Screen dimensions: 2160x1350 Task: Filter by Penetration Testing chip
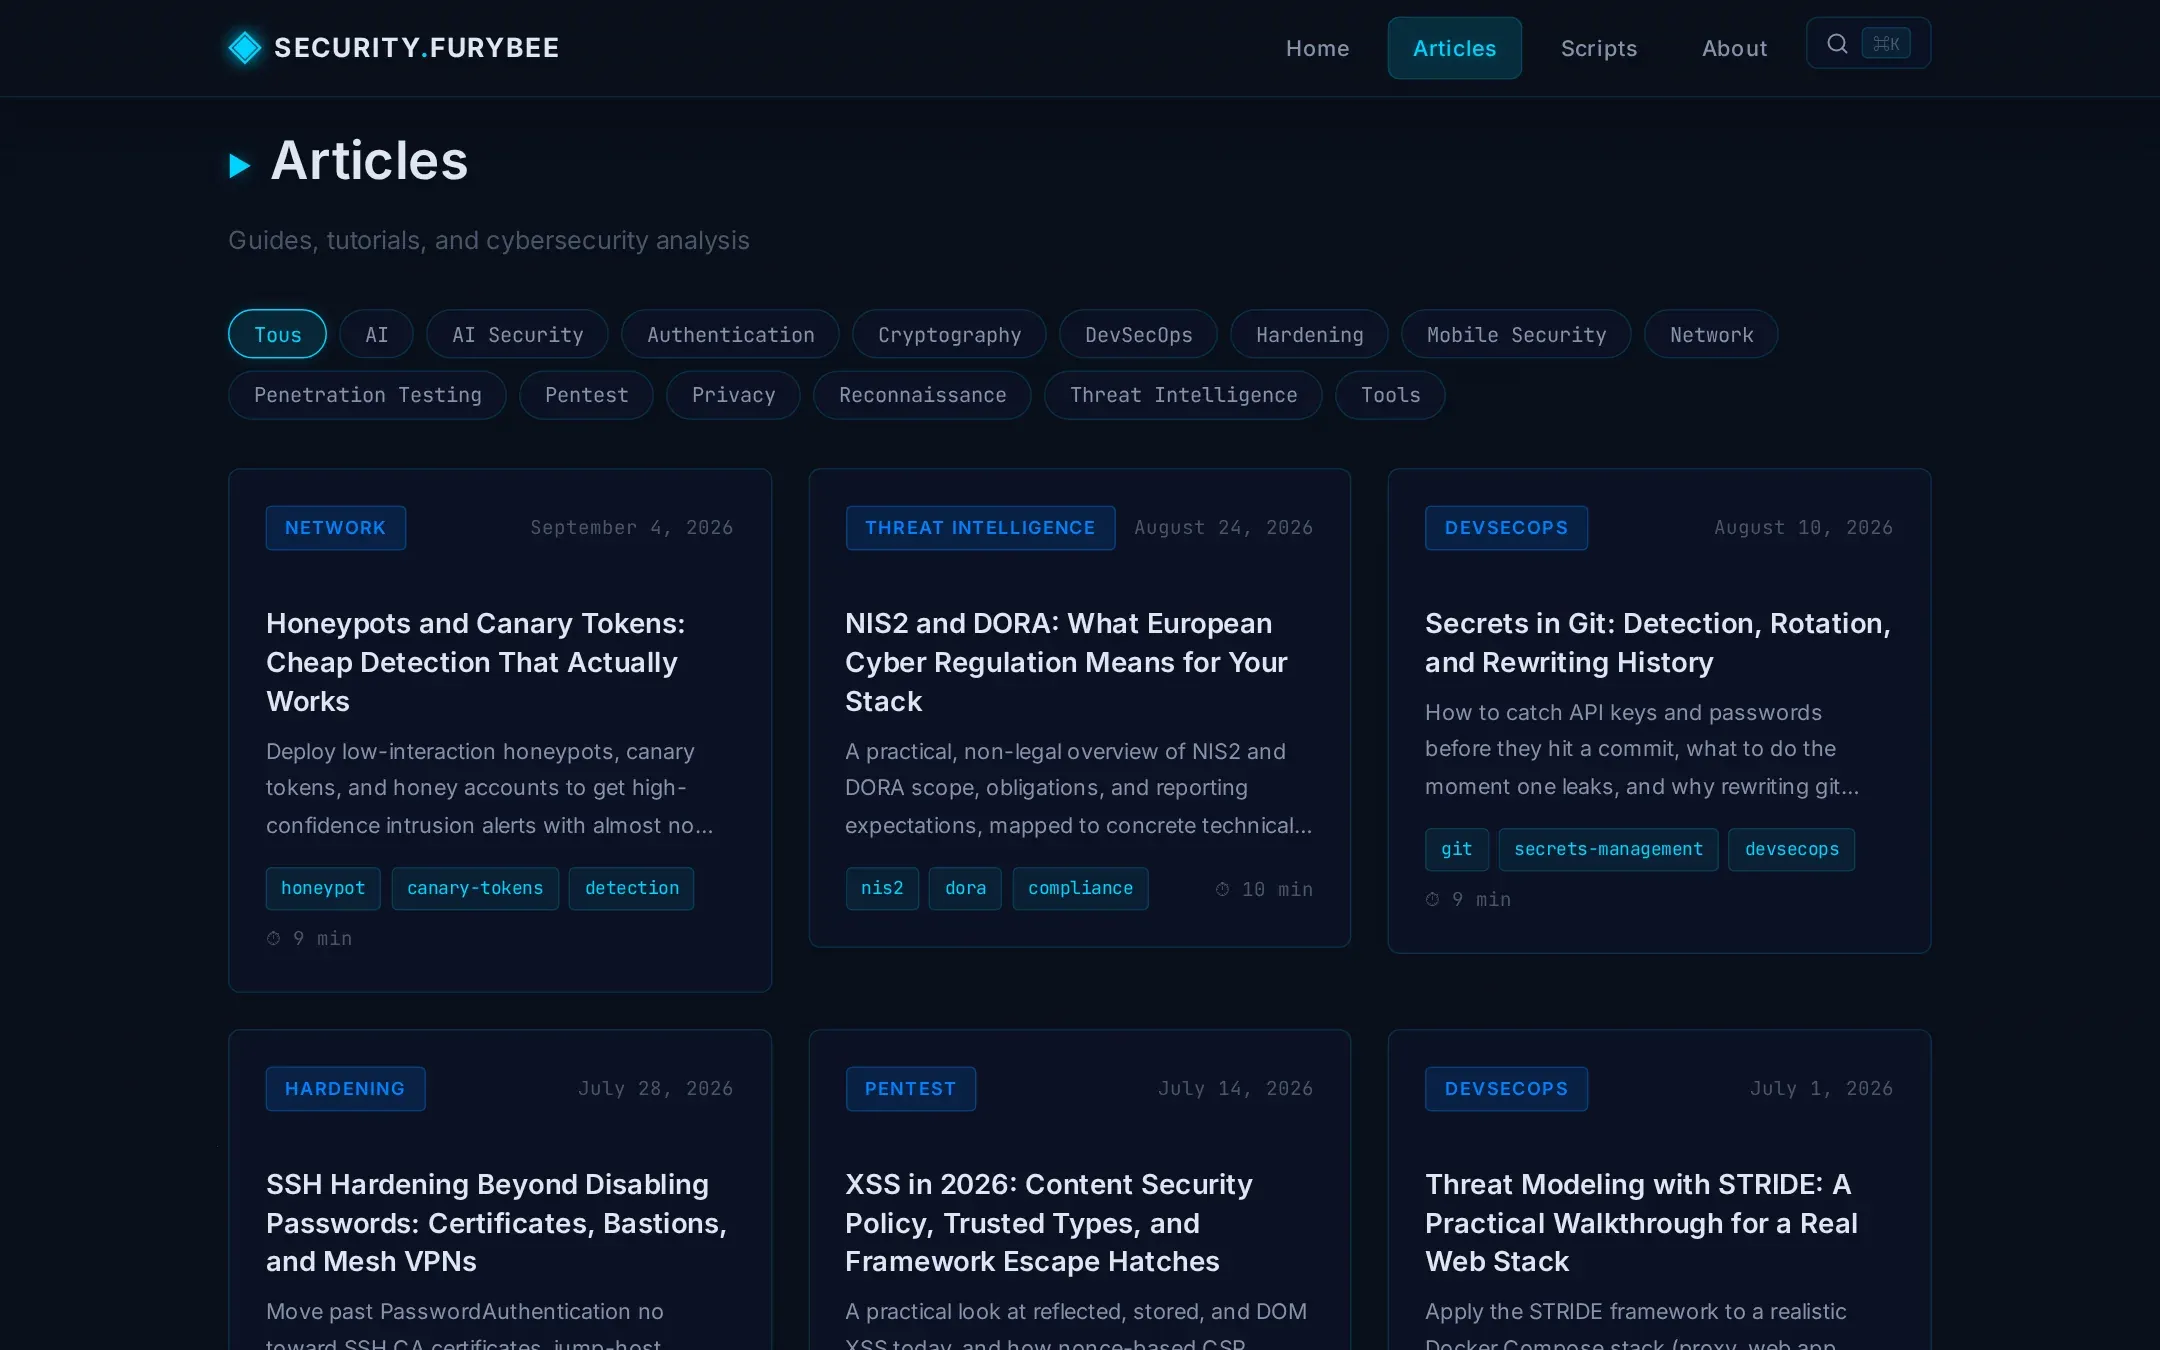click(x=367, y=395)
